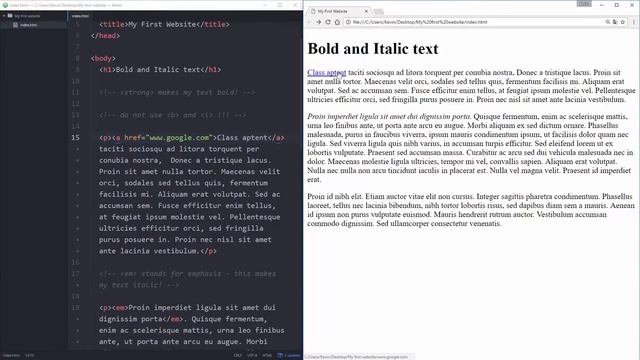Click the browser forward arrow
640x360 pixels.
point(318,22)
